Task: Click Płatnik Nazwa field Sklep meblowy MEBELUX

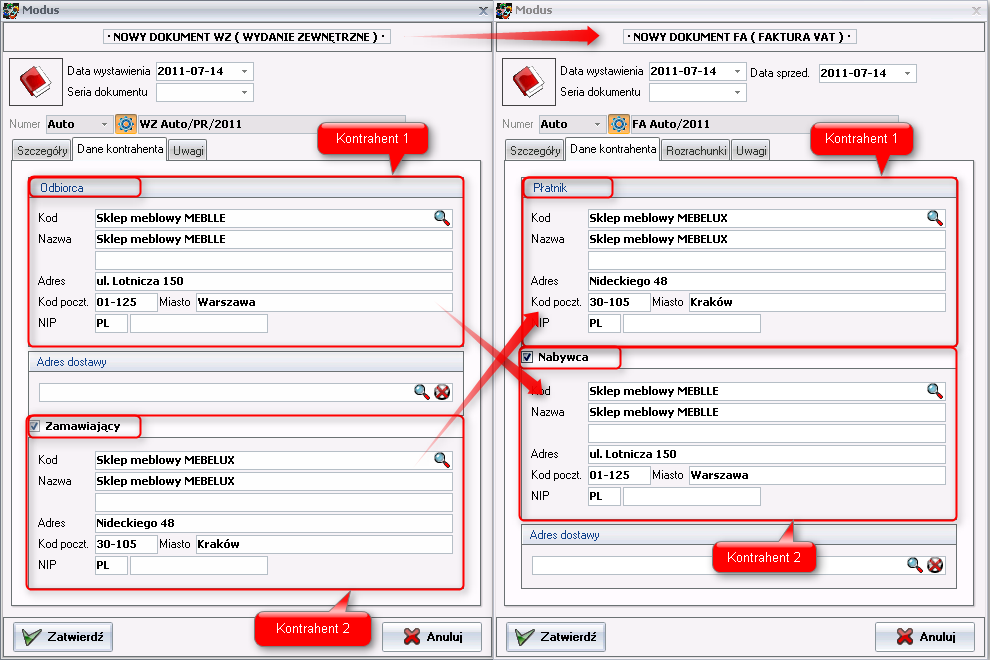Action: [x=766, y=239]
